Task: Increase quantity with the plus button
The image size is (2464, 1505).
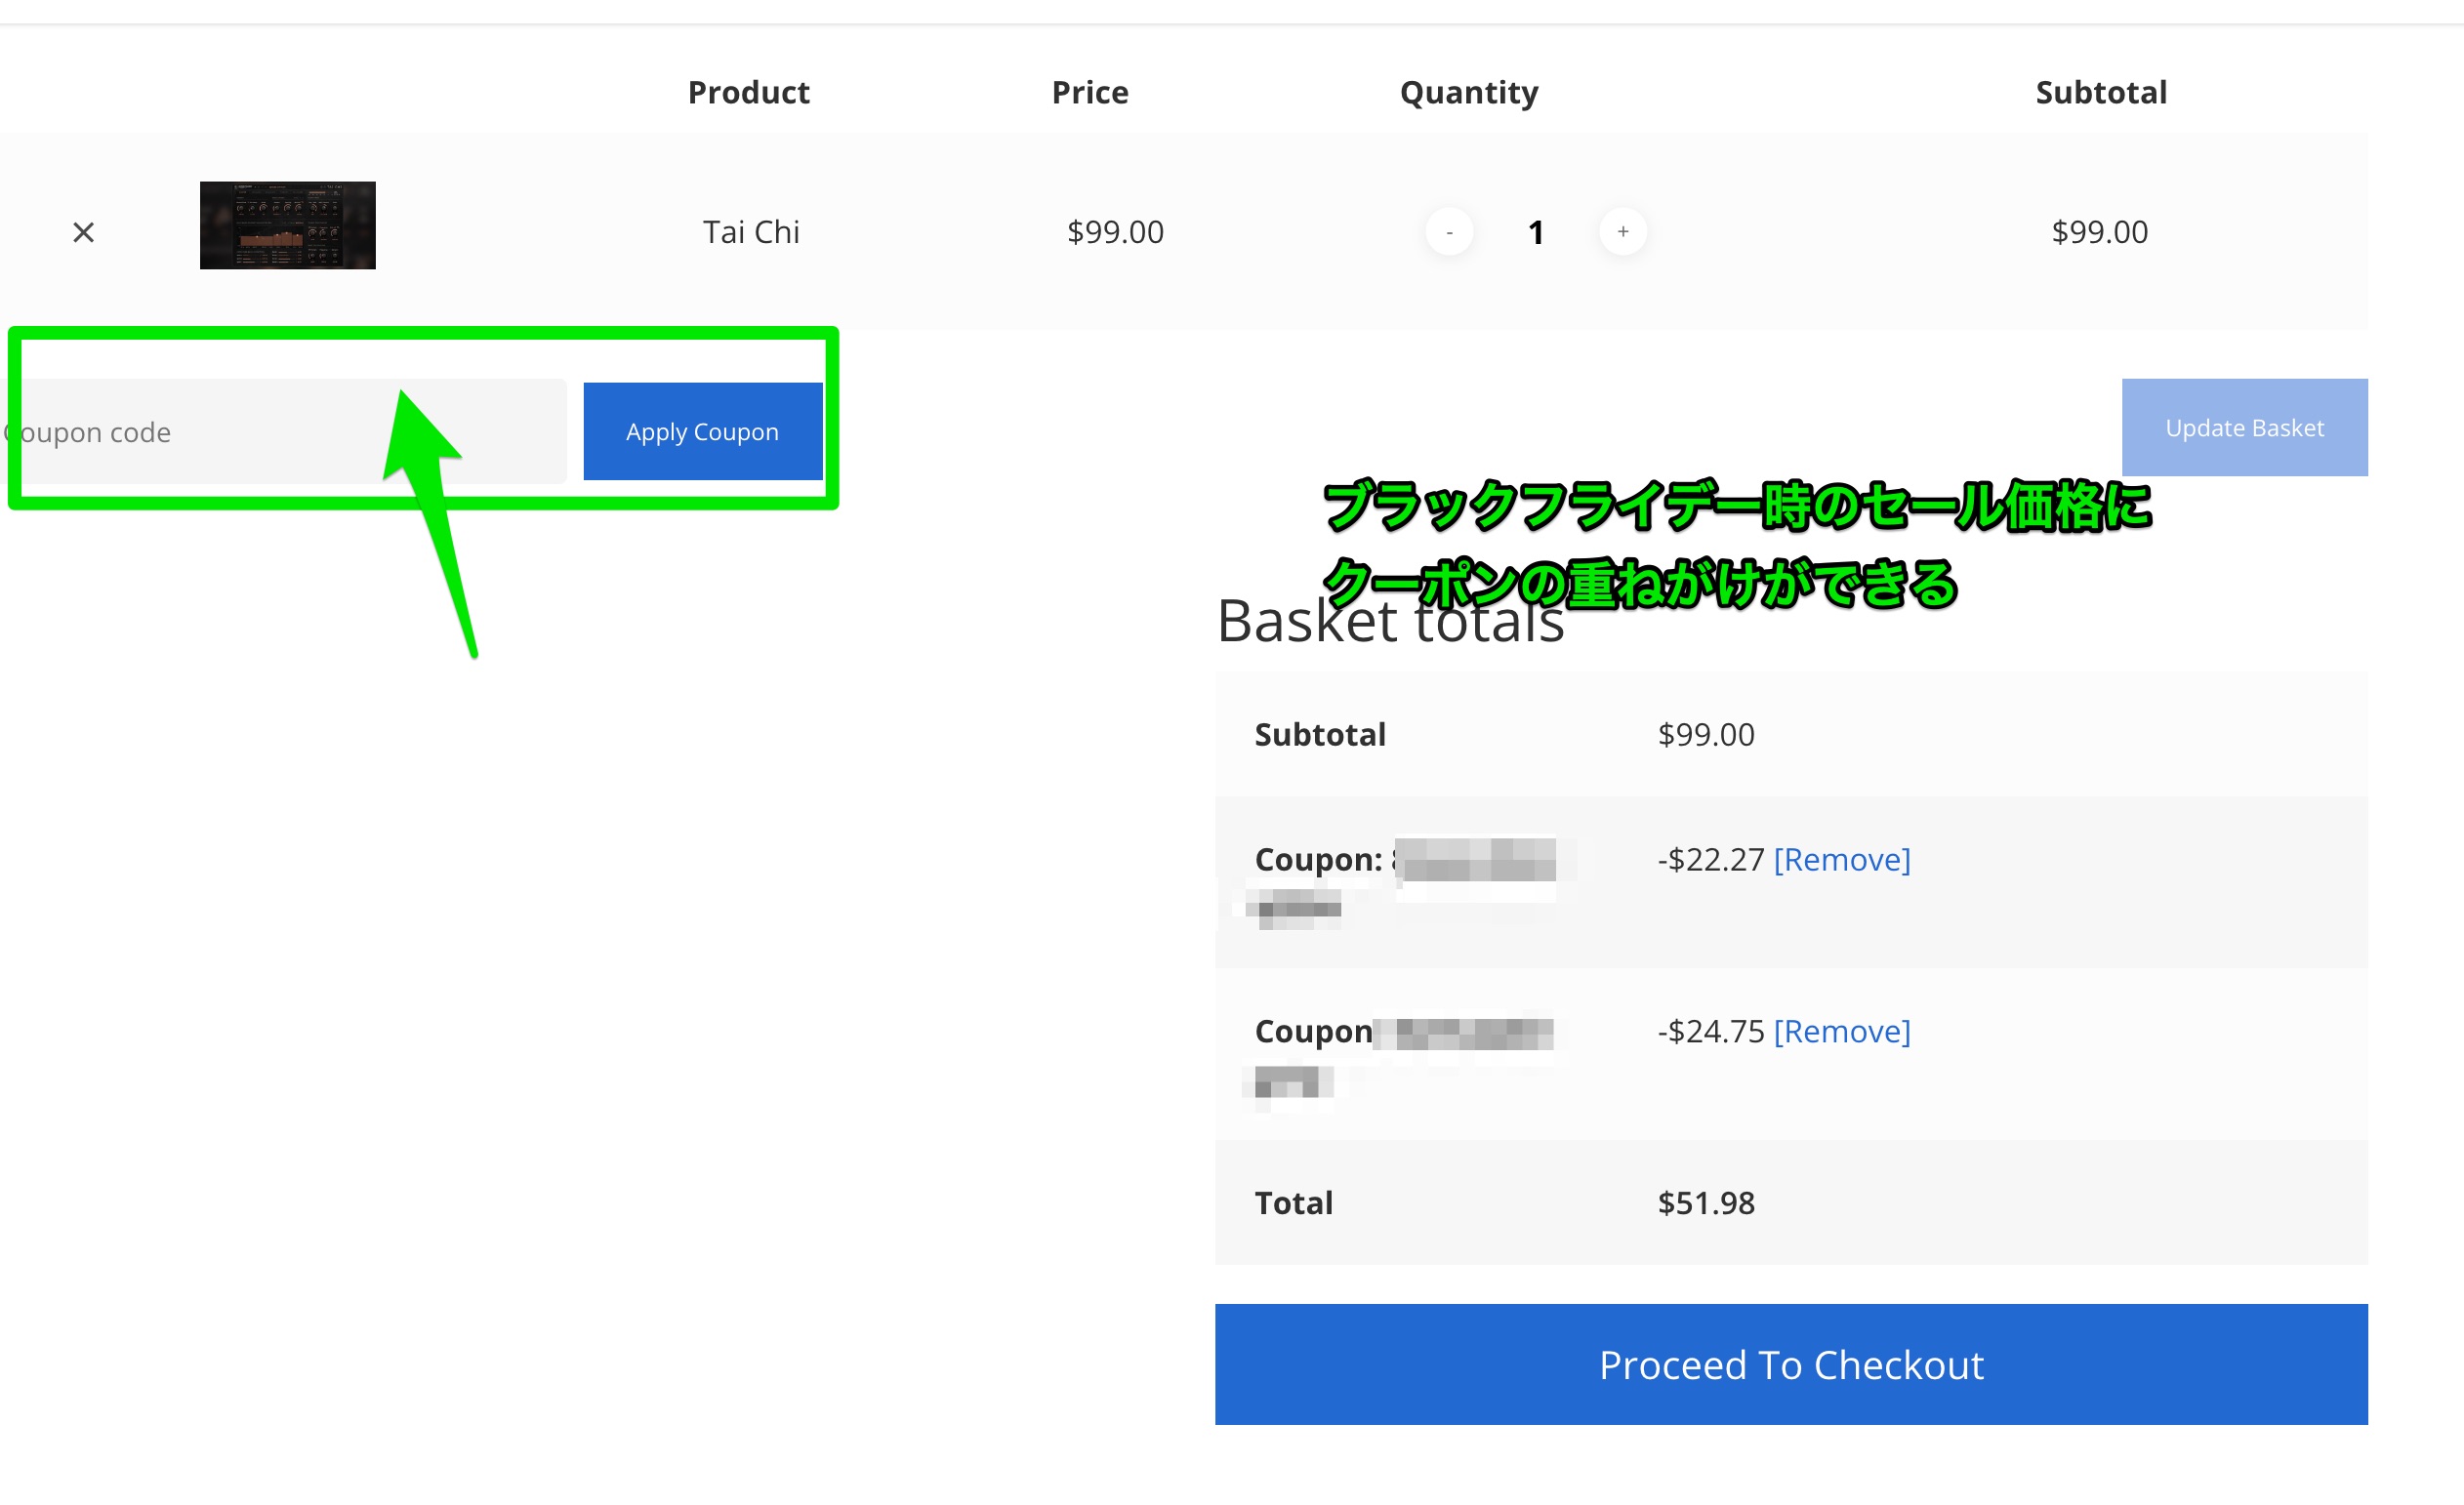Action: [x=1622, y=232]
